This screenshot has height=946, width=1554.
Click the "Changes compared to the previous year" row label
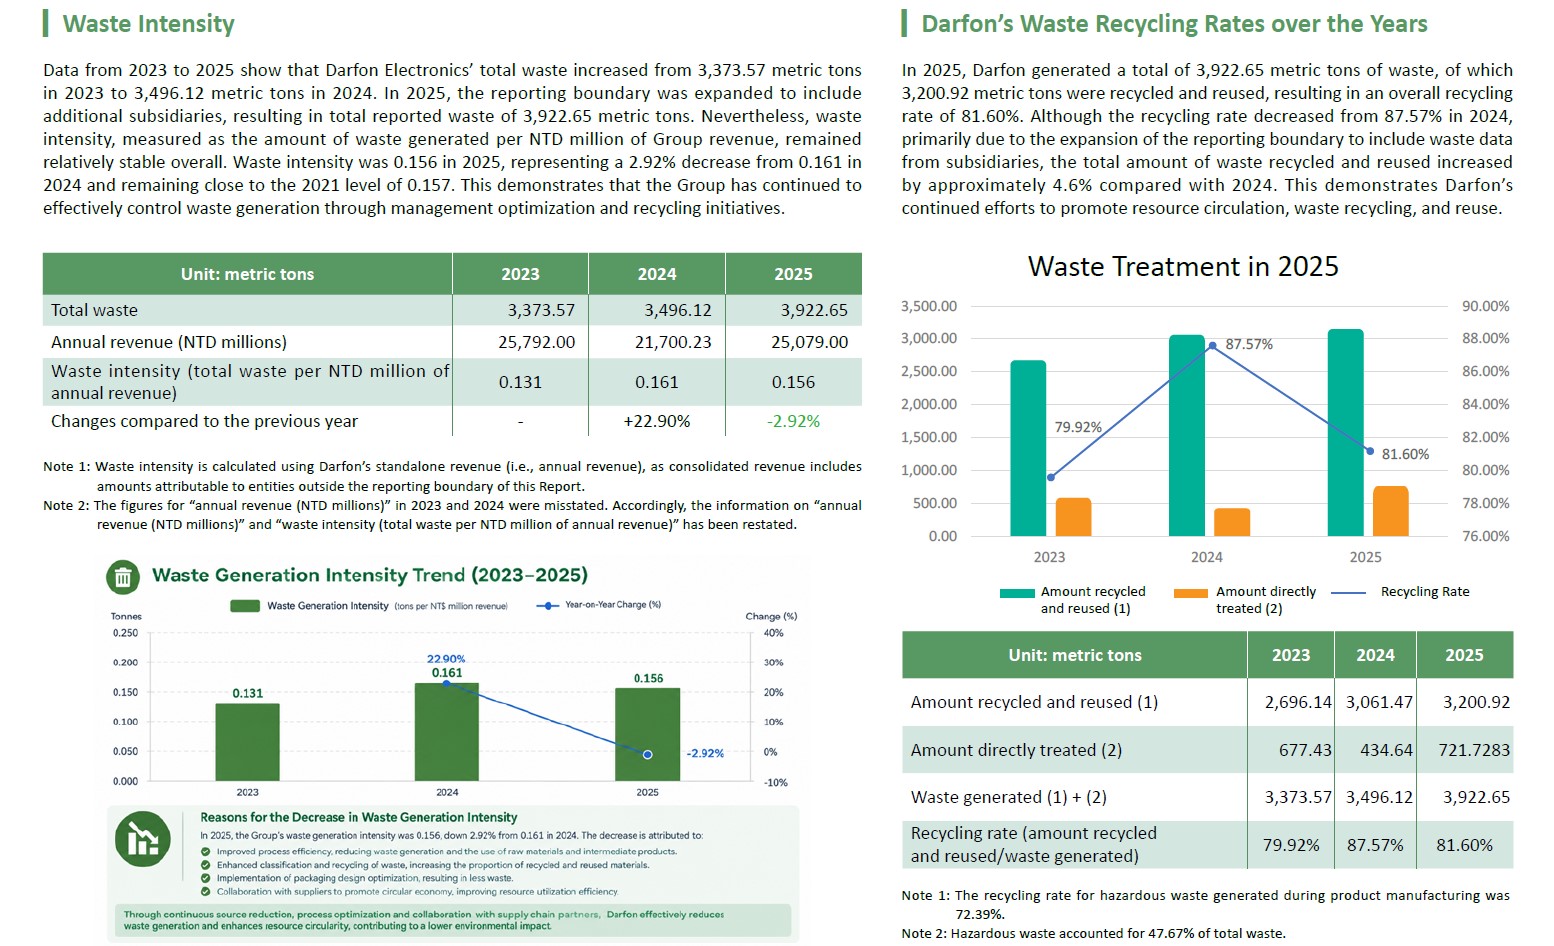204,421
